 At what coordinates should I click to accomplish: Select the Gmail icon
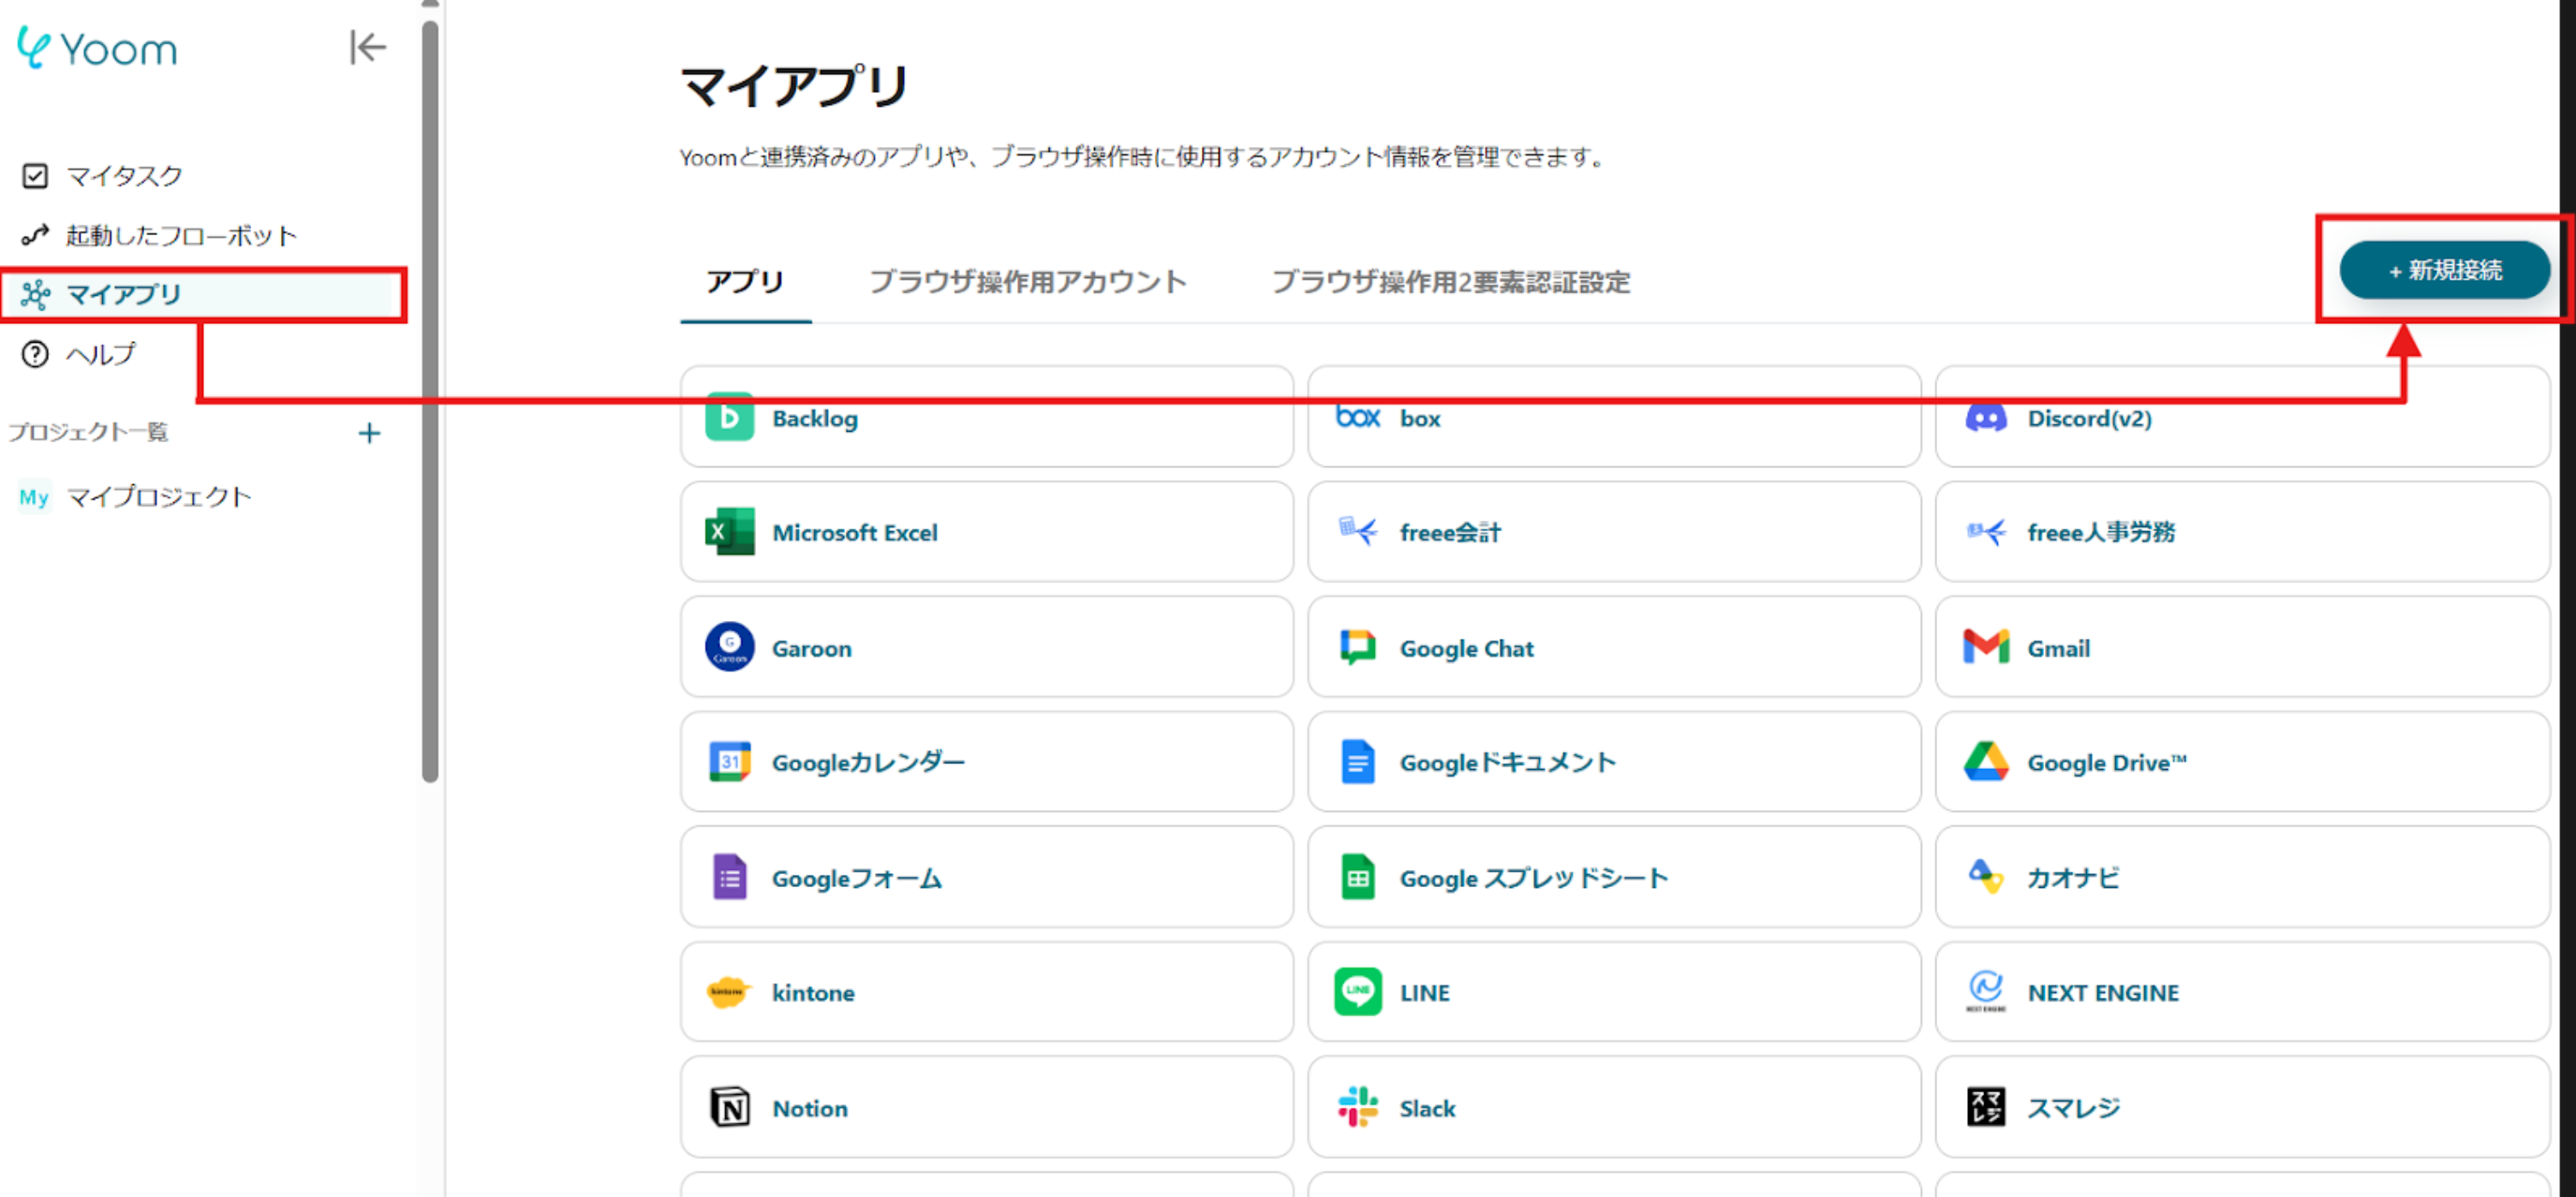[x=1985, y=648]
